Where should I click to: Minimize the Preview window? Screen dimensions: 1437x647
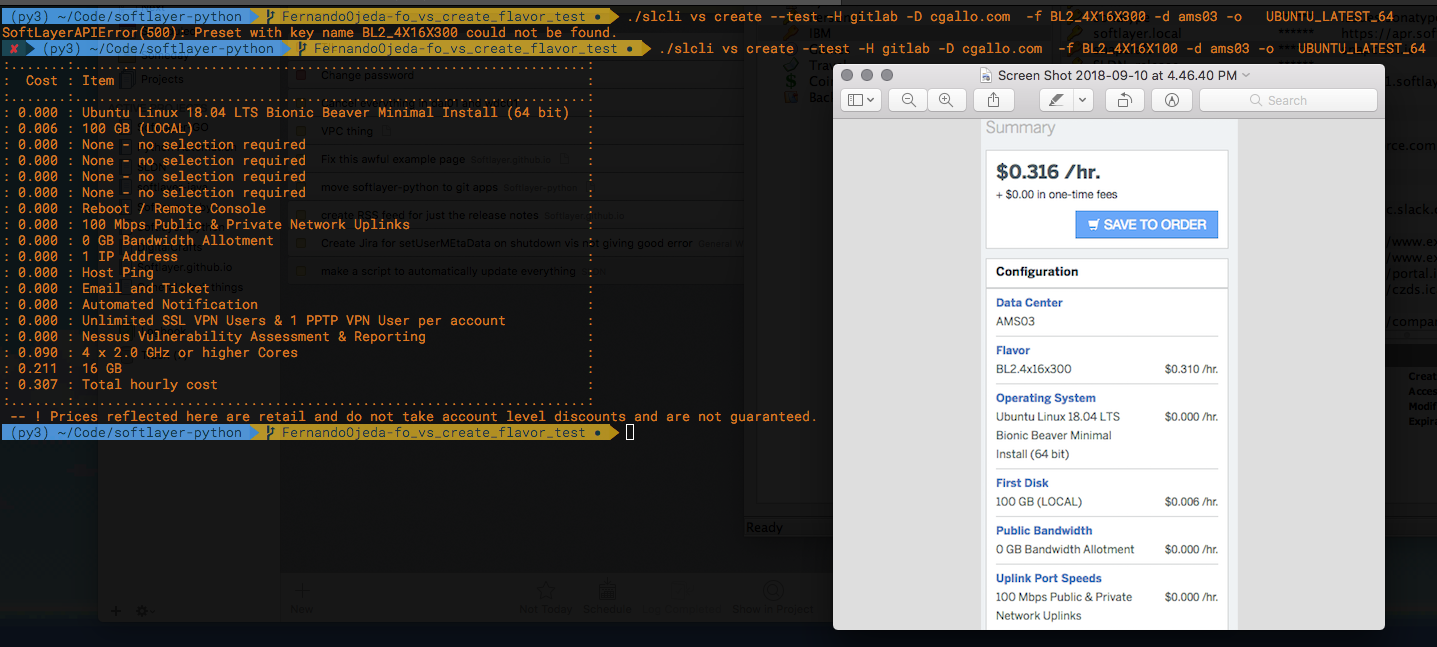pos(867,76)
